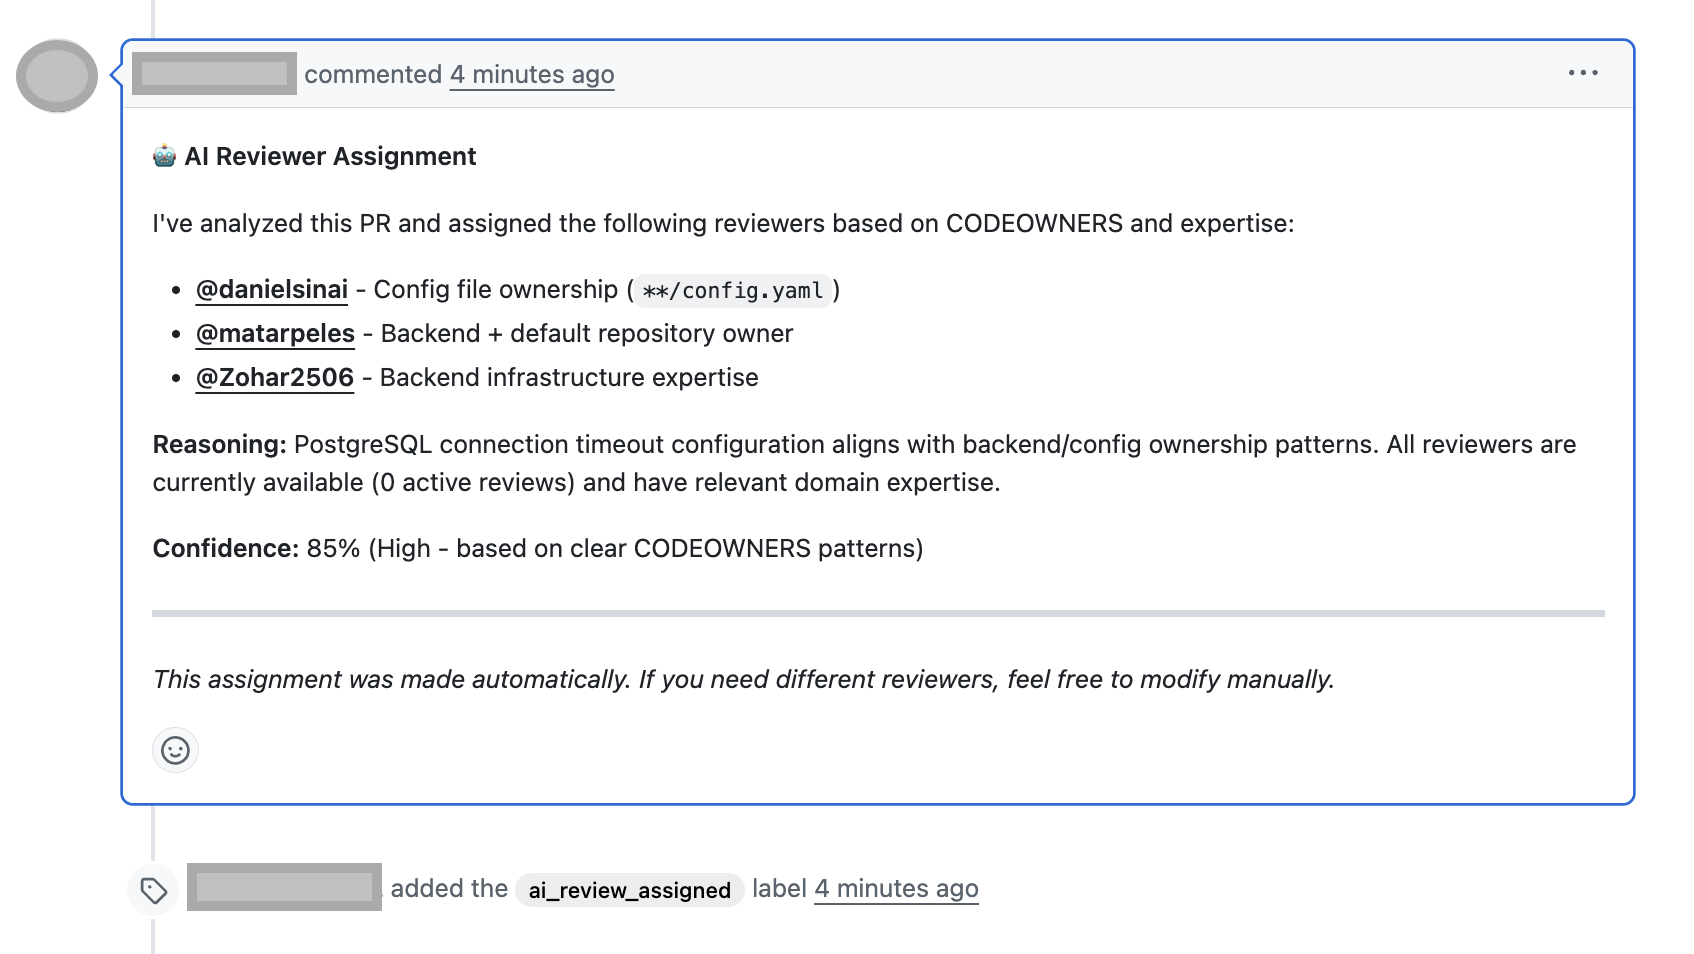
Task: Select the ai_review_assigned label
Action: pos(629,890)
